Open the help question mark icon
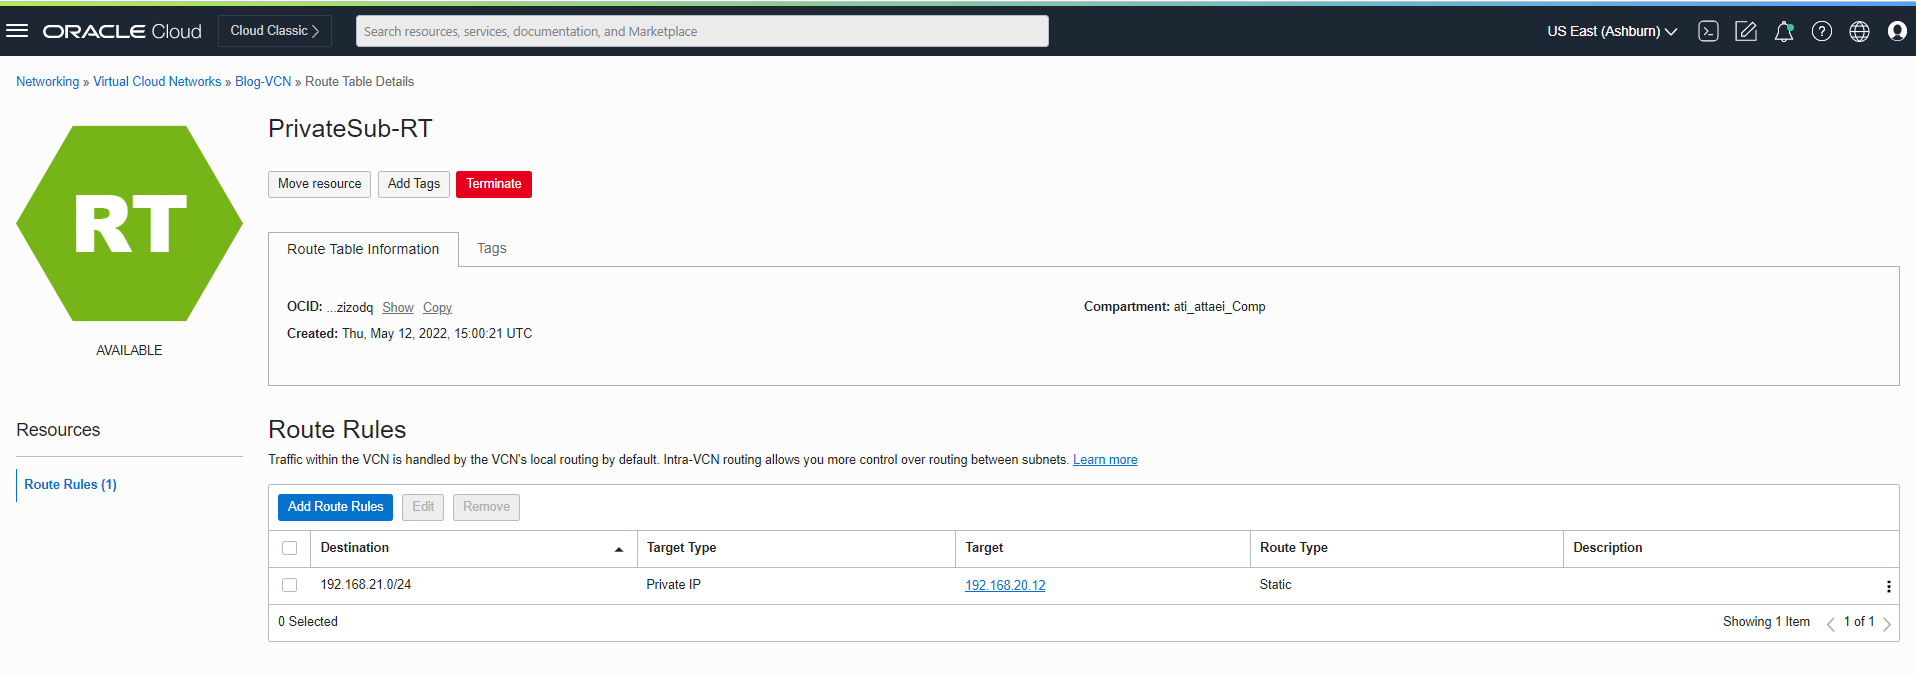This screenshot has height=676, width=1916. click(1822, 31)
